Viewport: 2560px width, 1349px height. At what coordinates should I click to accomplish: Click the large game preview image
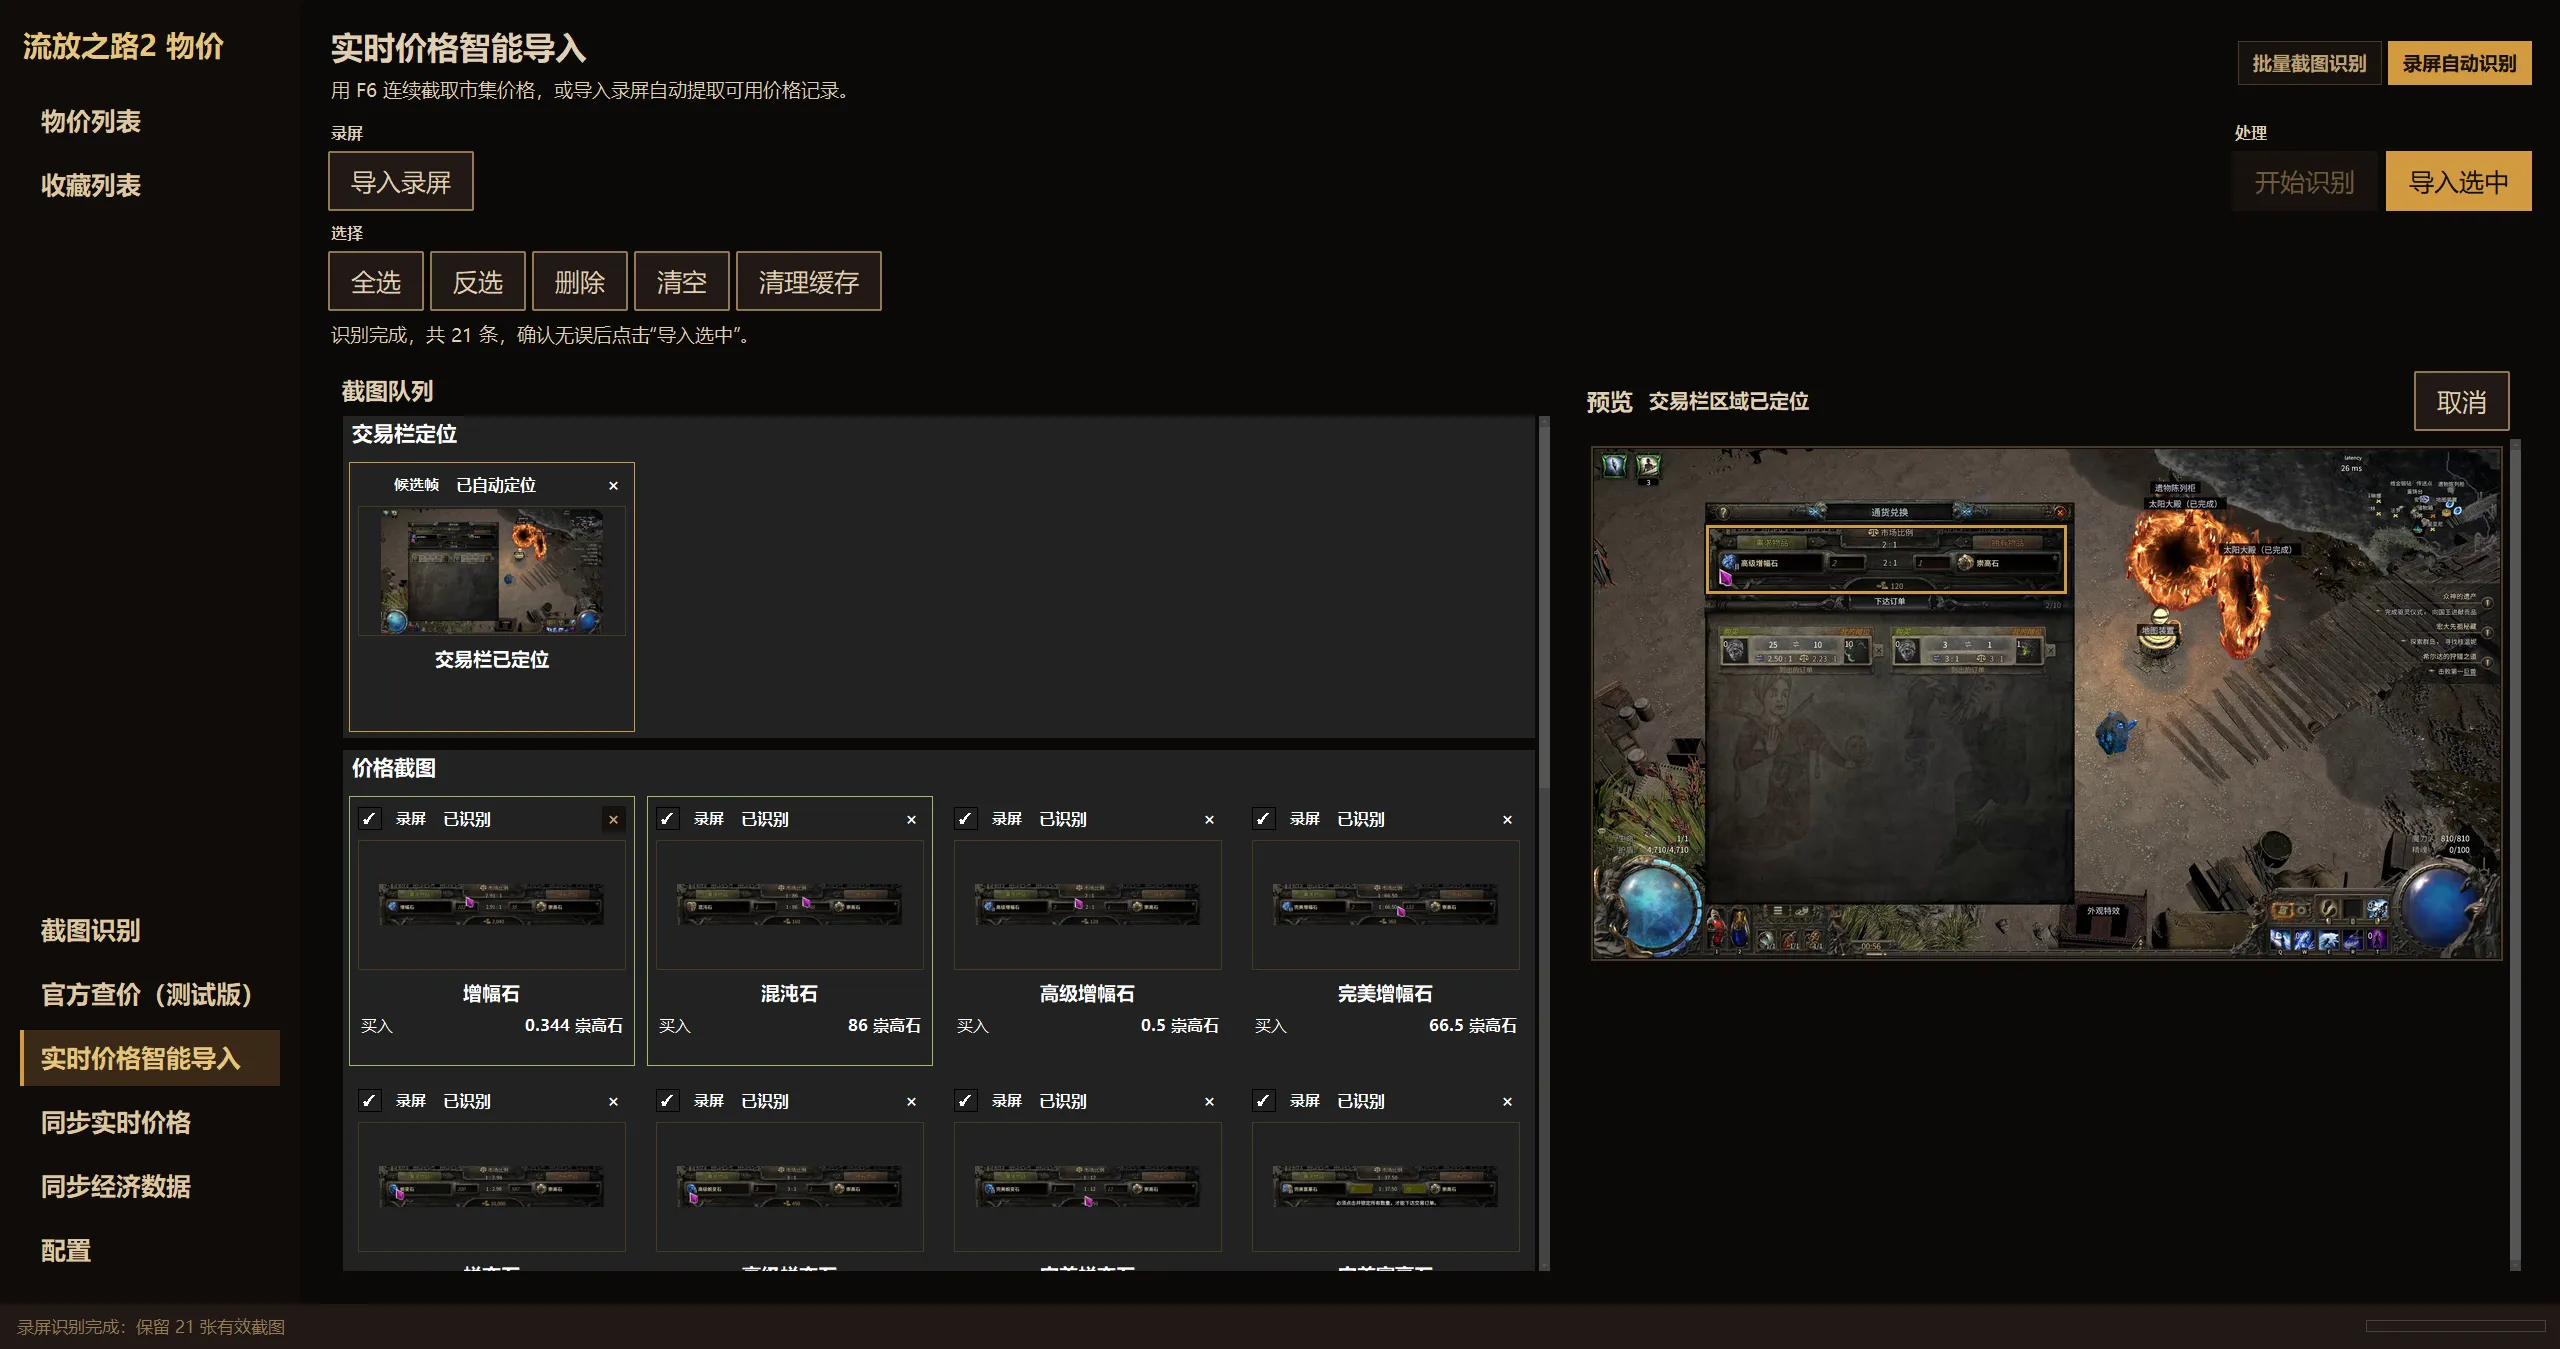point(2046,704)
